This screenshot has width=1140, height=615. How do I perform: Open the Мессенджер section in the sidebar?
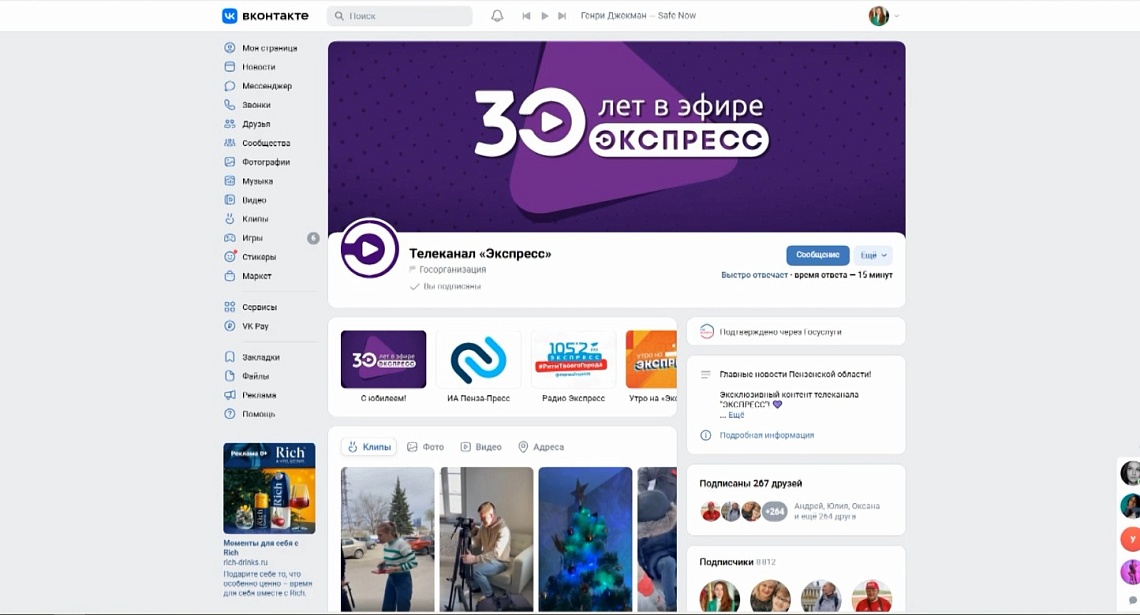pyautogui.click(x=258, y=85)
